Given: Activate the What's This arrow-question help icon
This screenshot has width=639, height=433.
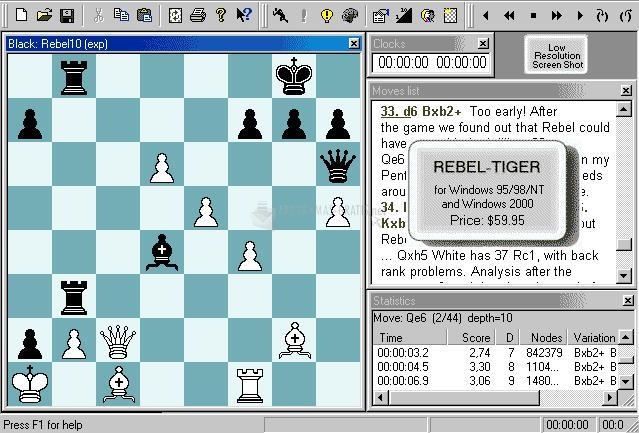Looking at the screenshot, I should [244, 15].
